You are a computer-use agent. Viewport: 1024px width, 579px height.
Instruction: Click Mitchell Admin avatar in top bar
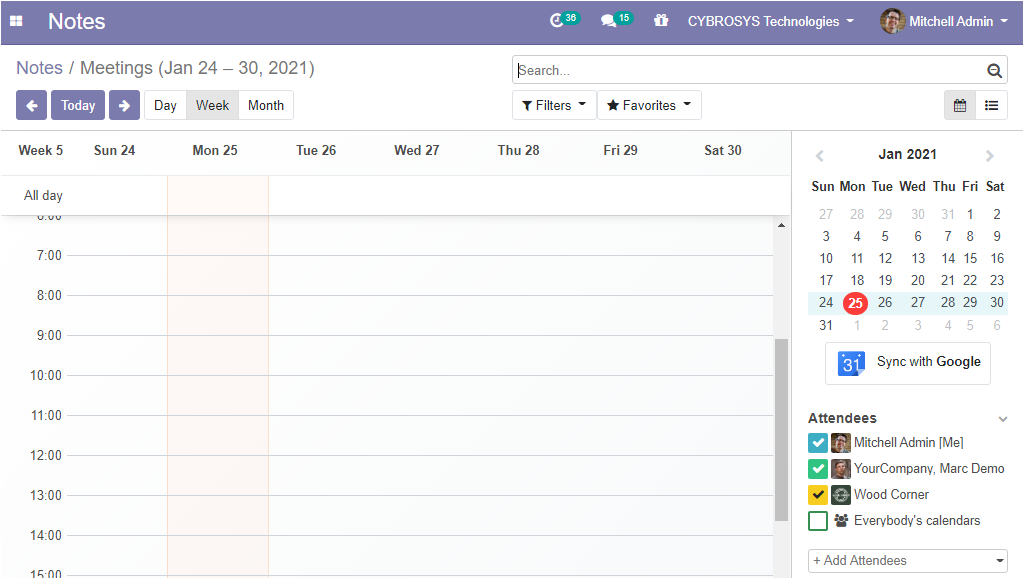(892, 21)
